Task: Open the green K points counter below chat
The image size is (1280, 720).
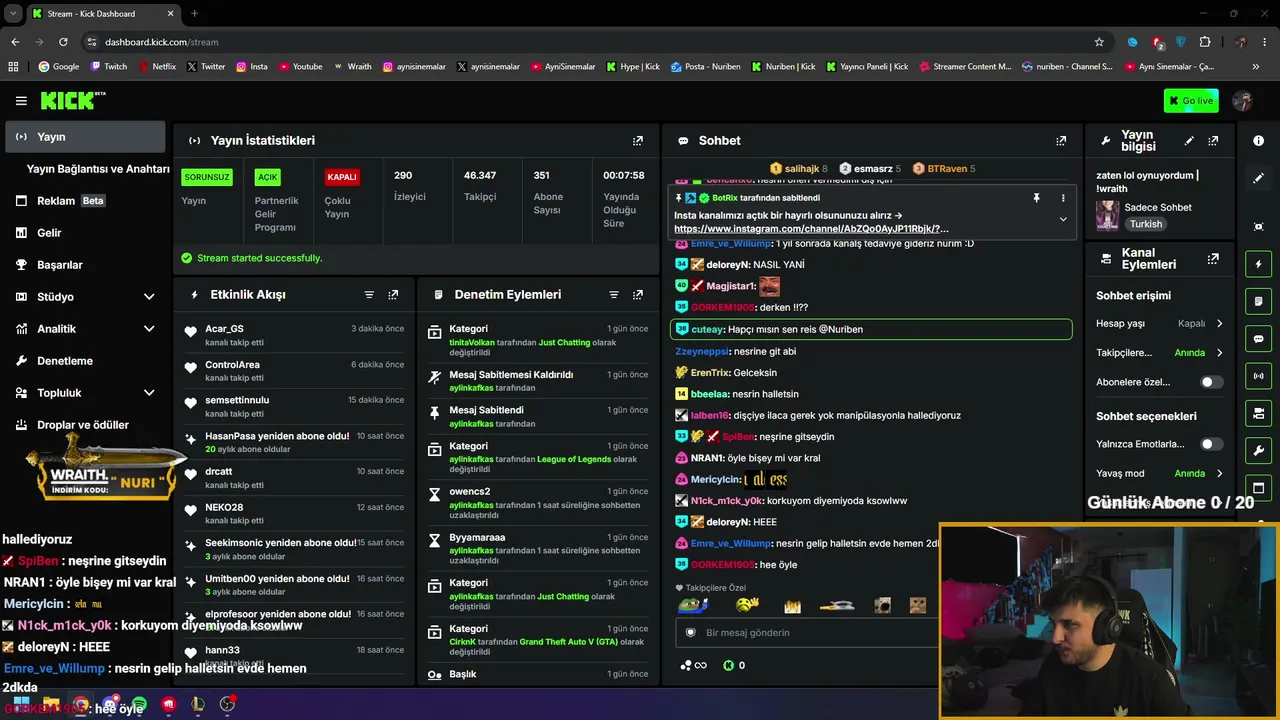Action: click(734, 665)
